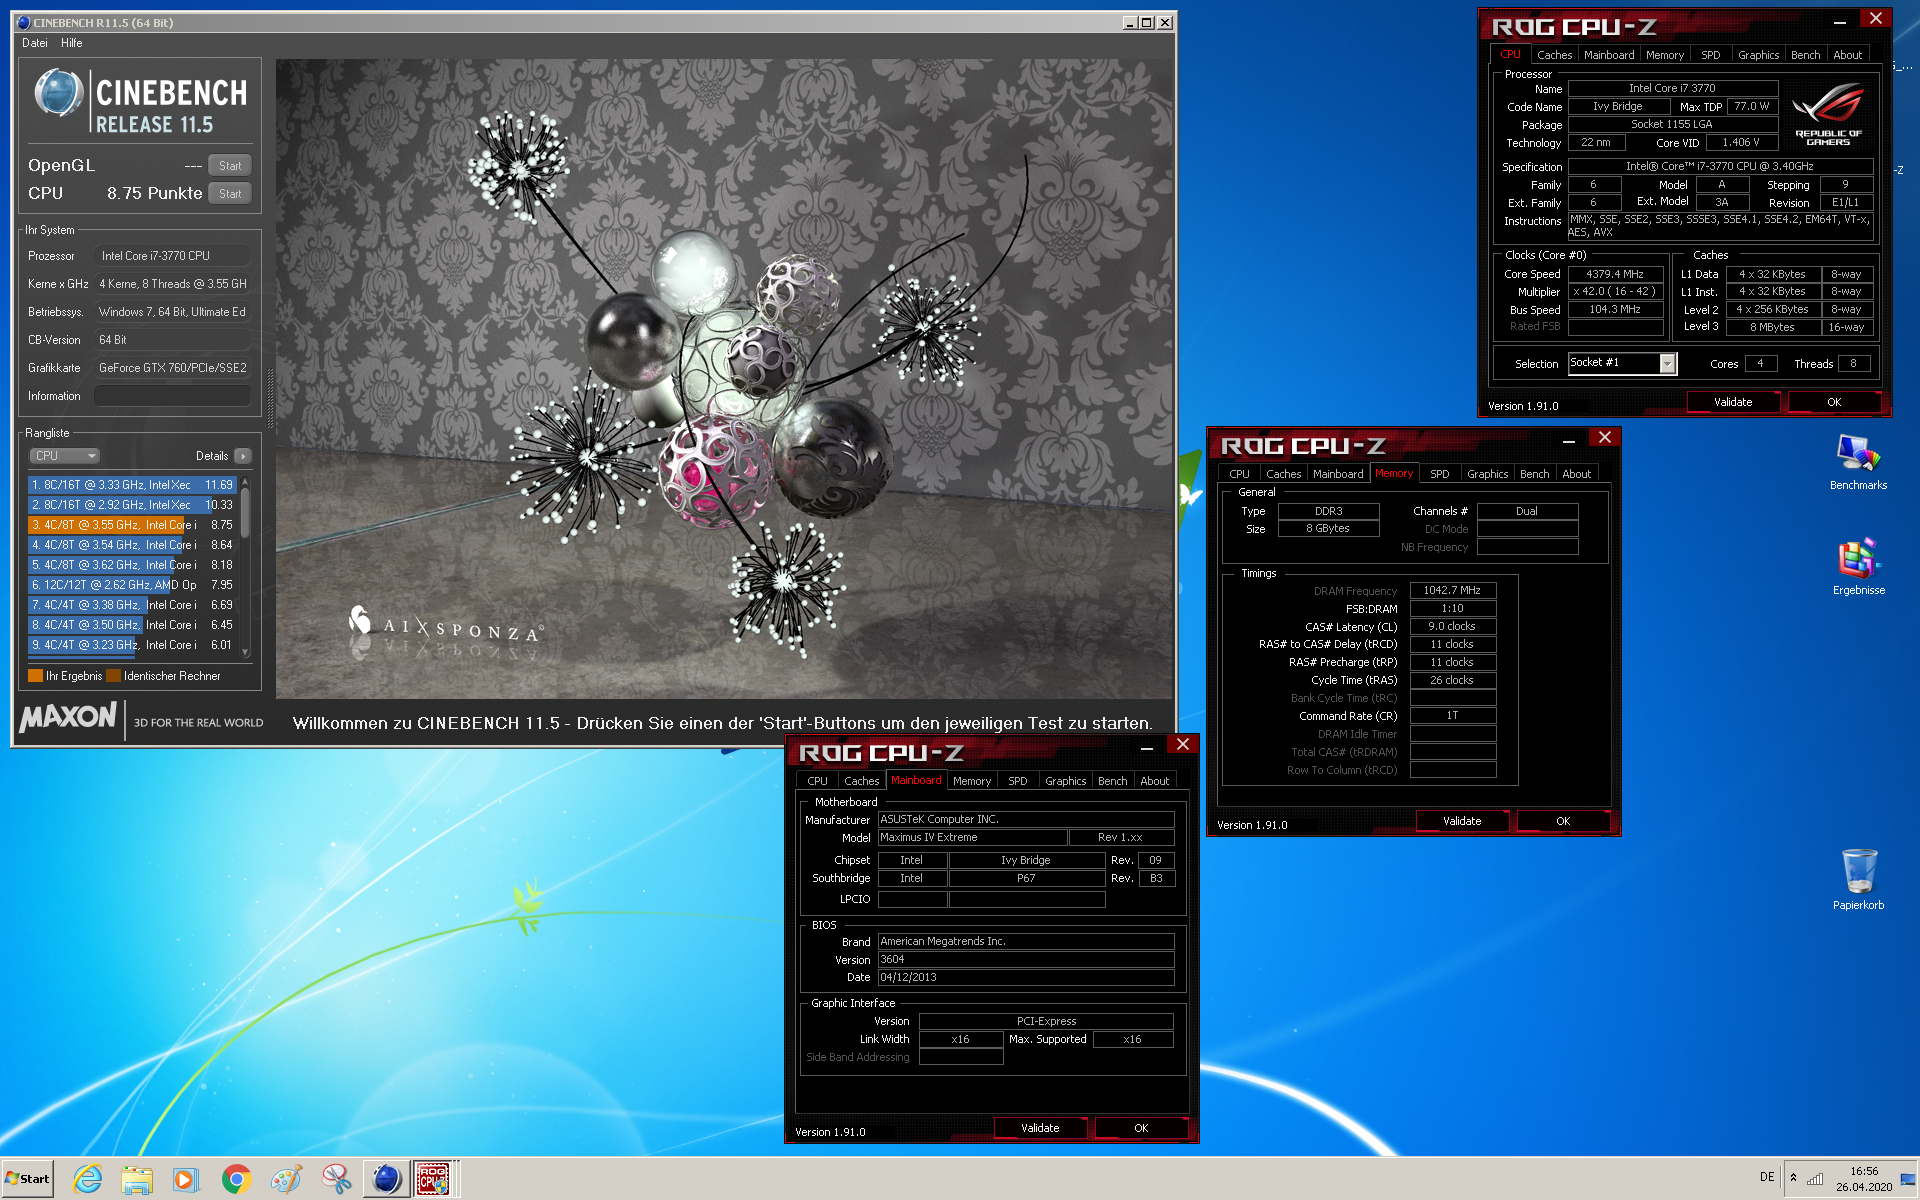Viewport: 1920px width, 1200px height.
Task: Open Graphics tab in Mainboard CPU-Z window
Action: tap(1065, 781)
